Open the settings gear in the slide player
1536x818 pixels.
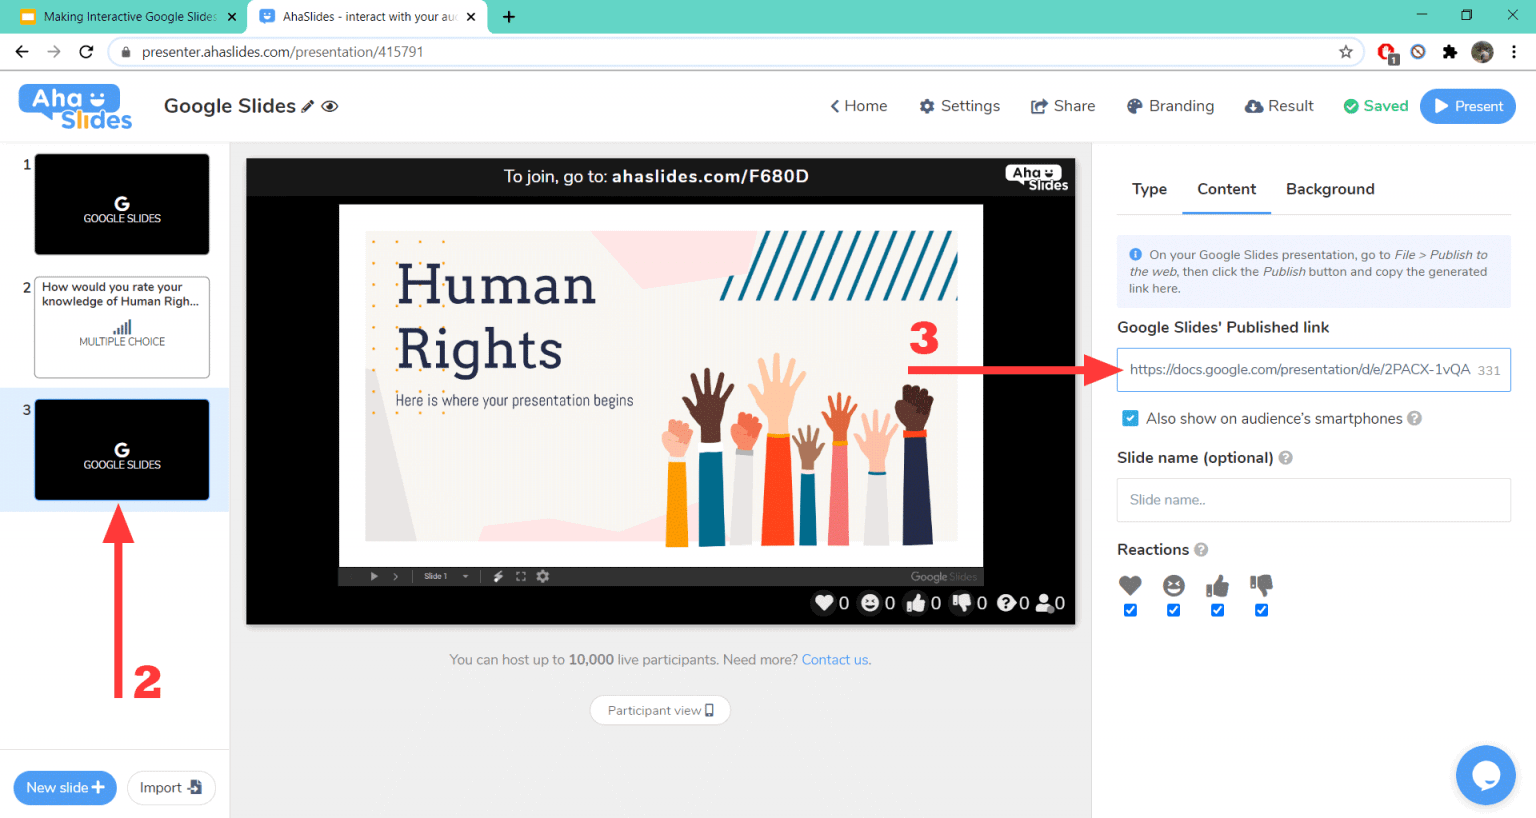(x=542, y=576)
